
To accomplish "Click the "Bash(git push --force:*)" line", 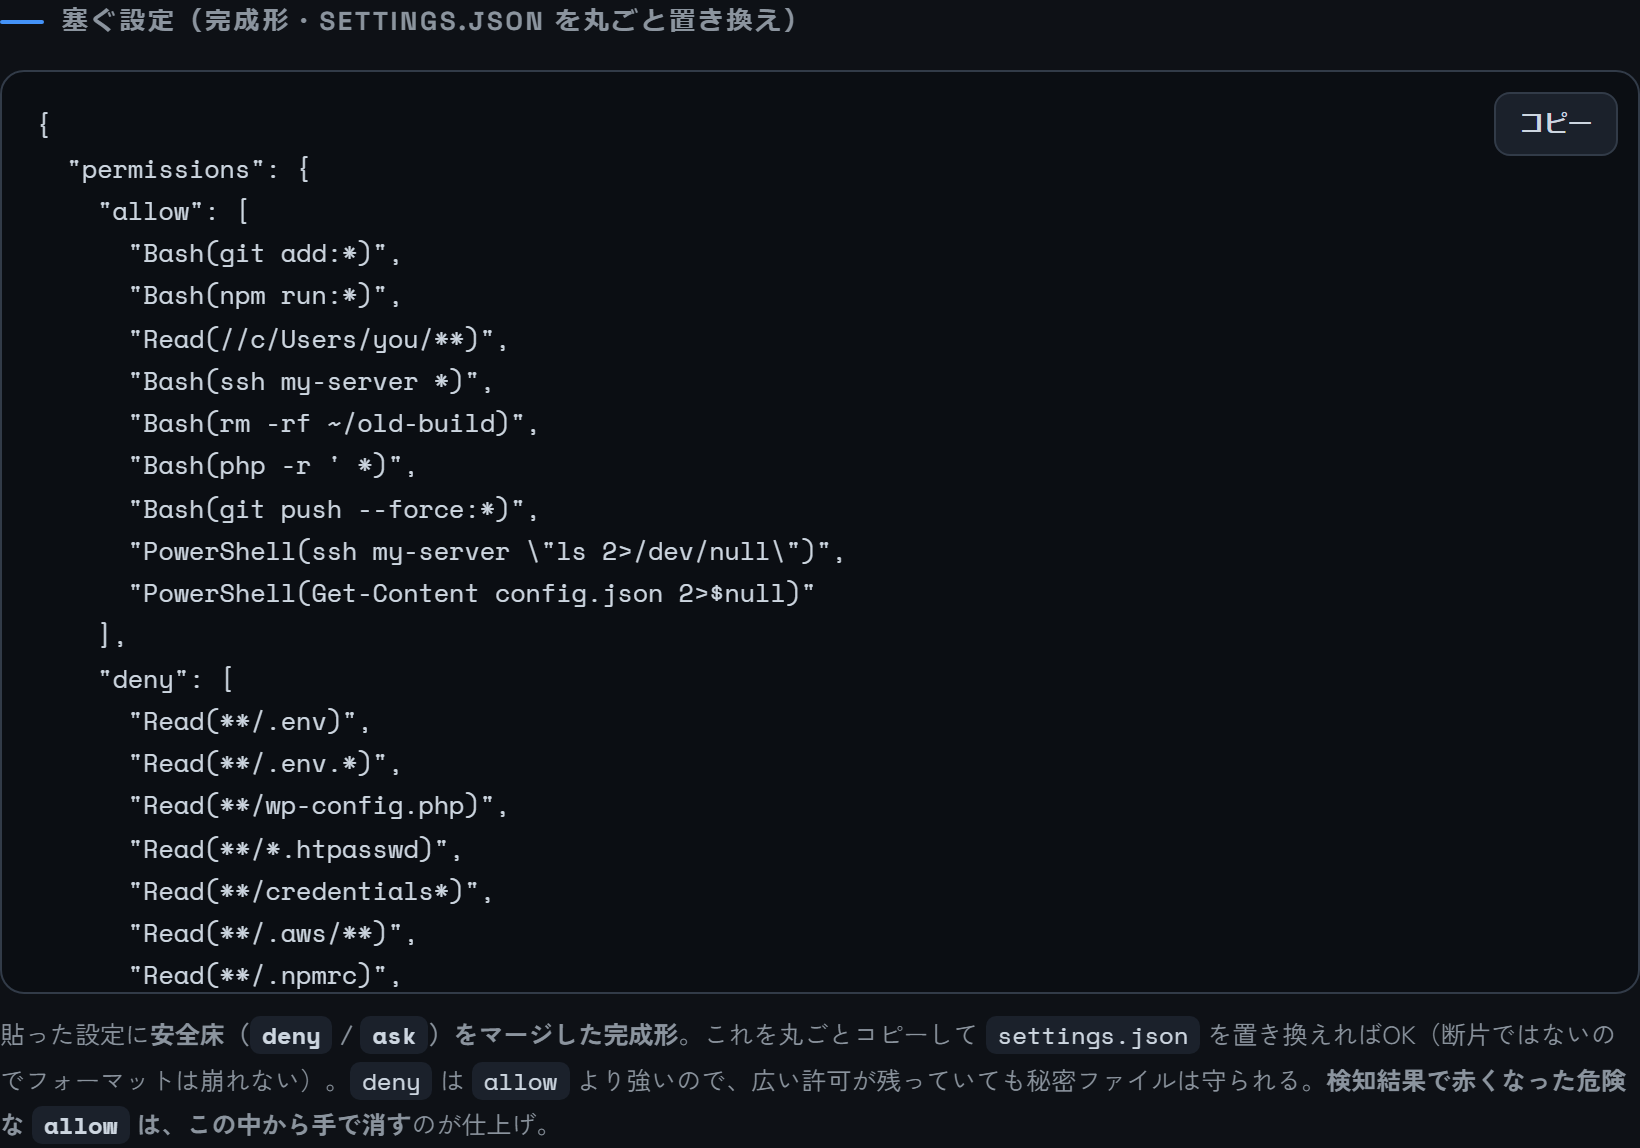I will tap(334, 510).
